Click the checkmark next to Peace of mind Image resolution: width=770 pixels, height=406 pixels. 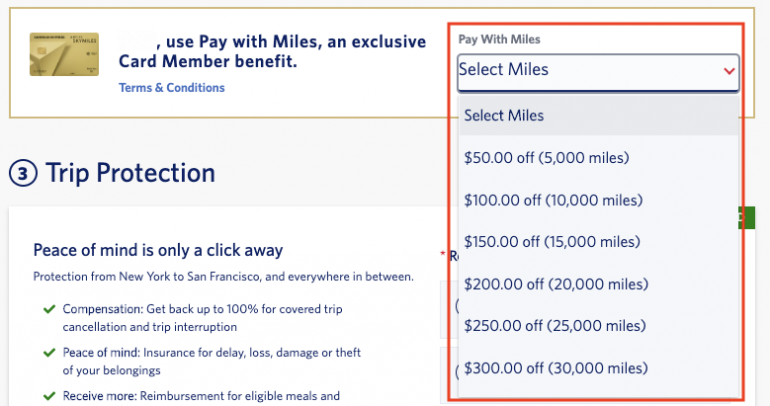pos(49,353)
